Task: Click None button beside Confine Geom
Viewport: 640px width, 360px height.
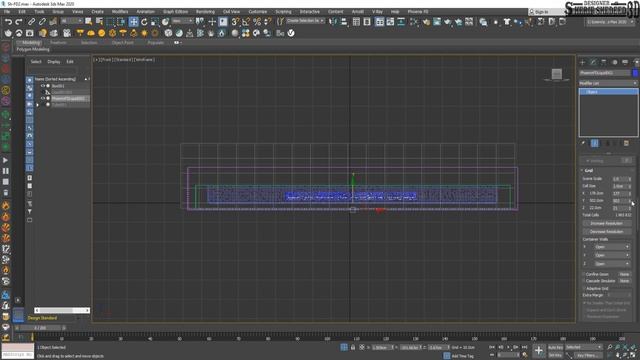Action: pos(624,274)
